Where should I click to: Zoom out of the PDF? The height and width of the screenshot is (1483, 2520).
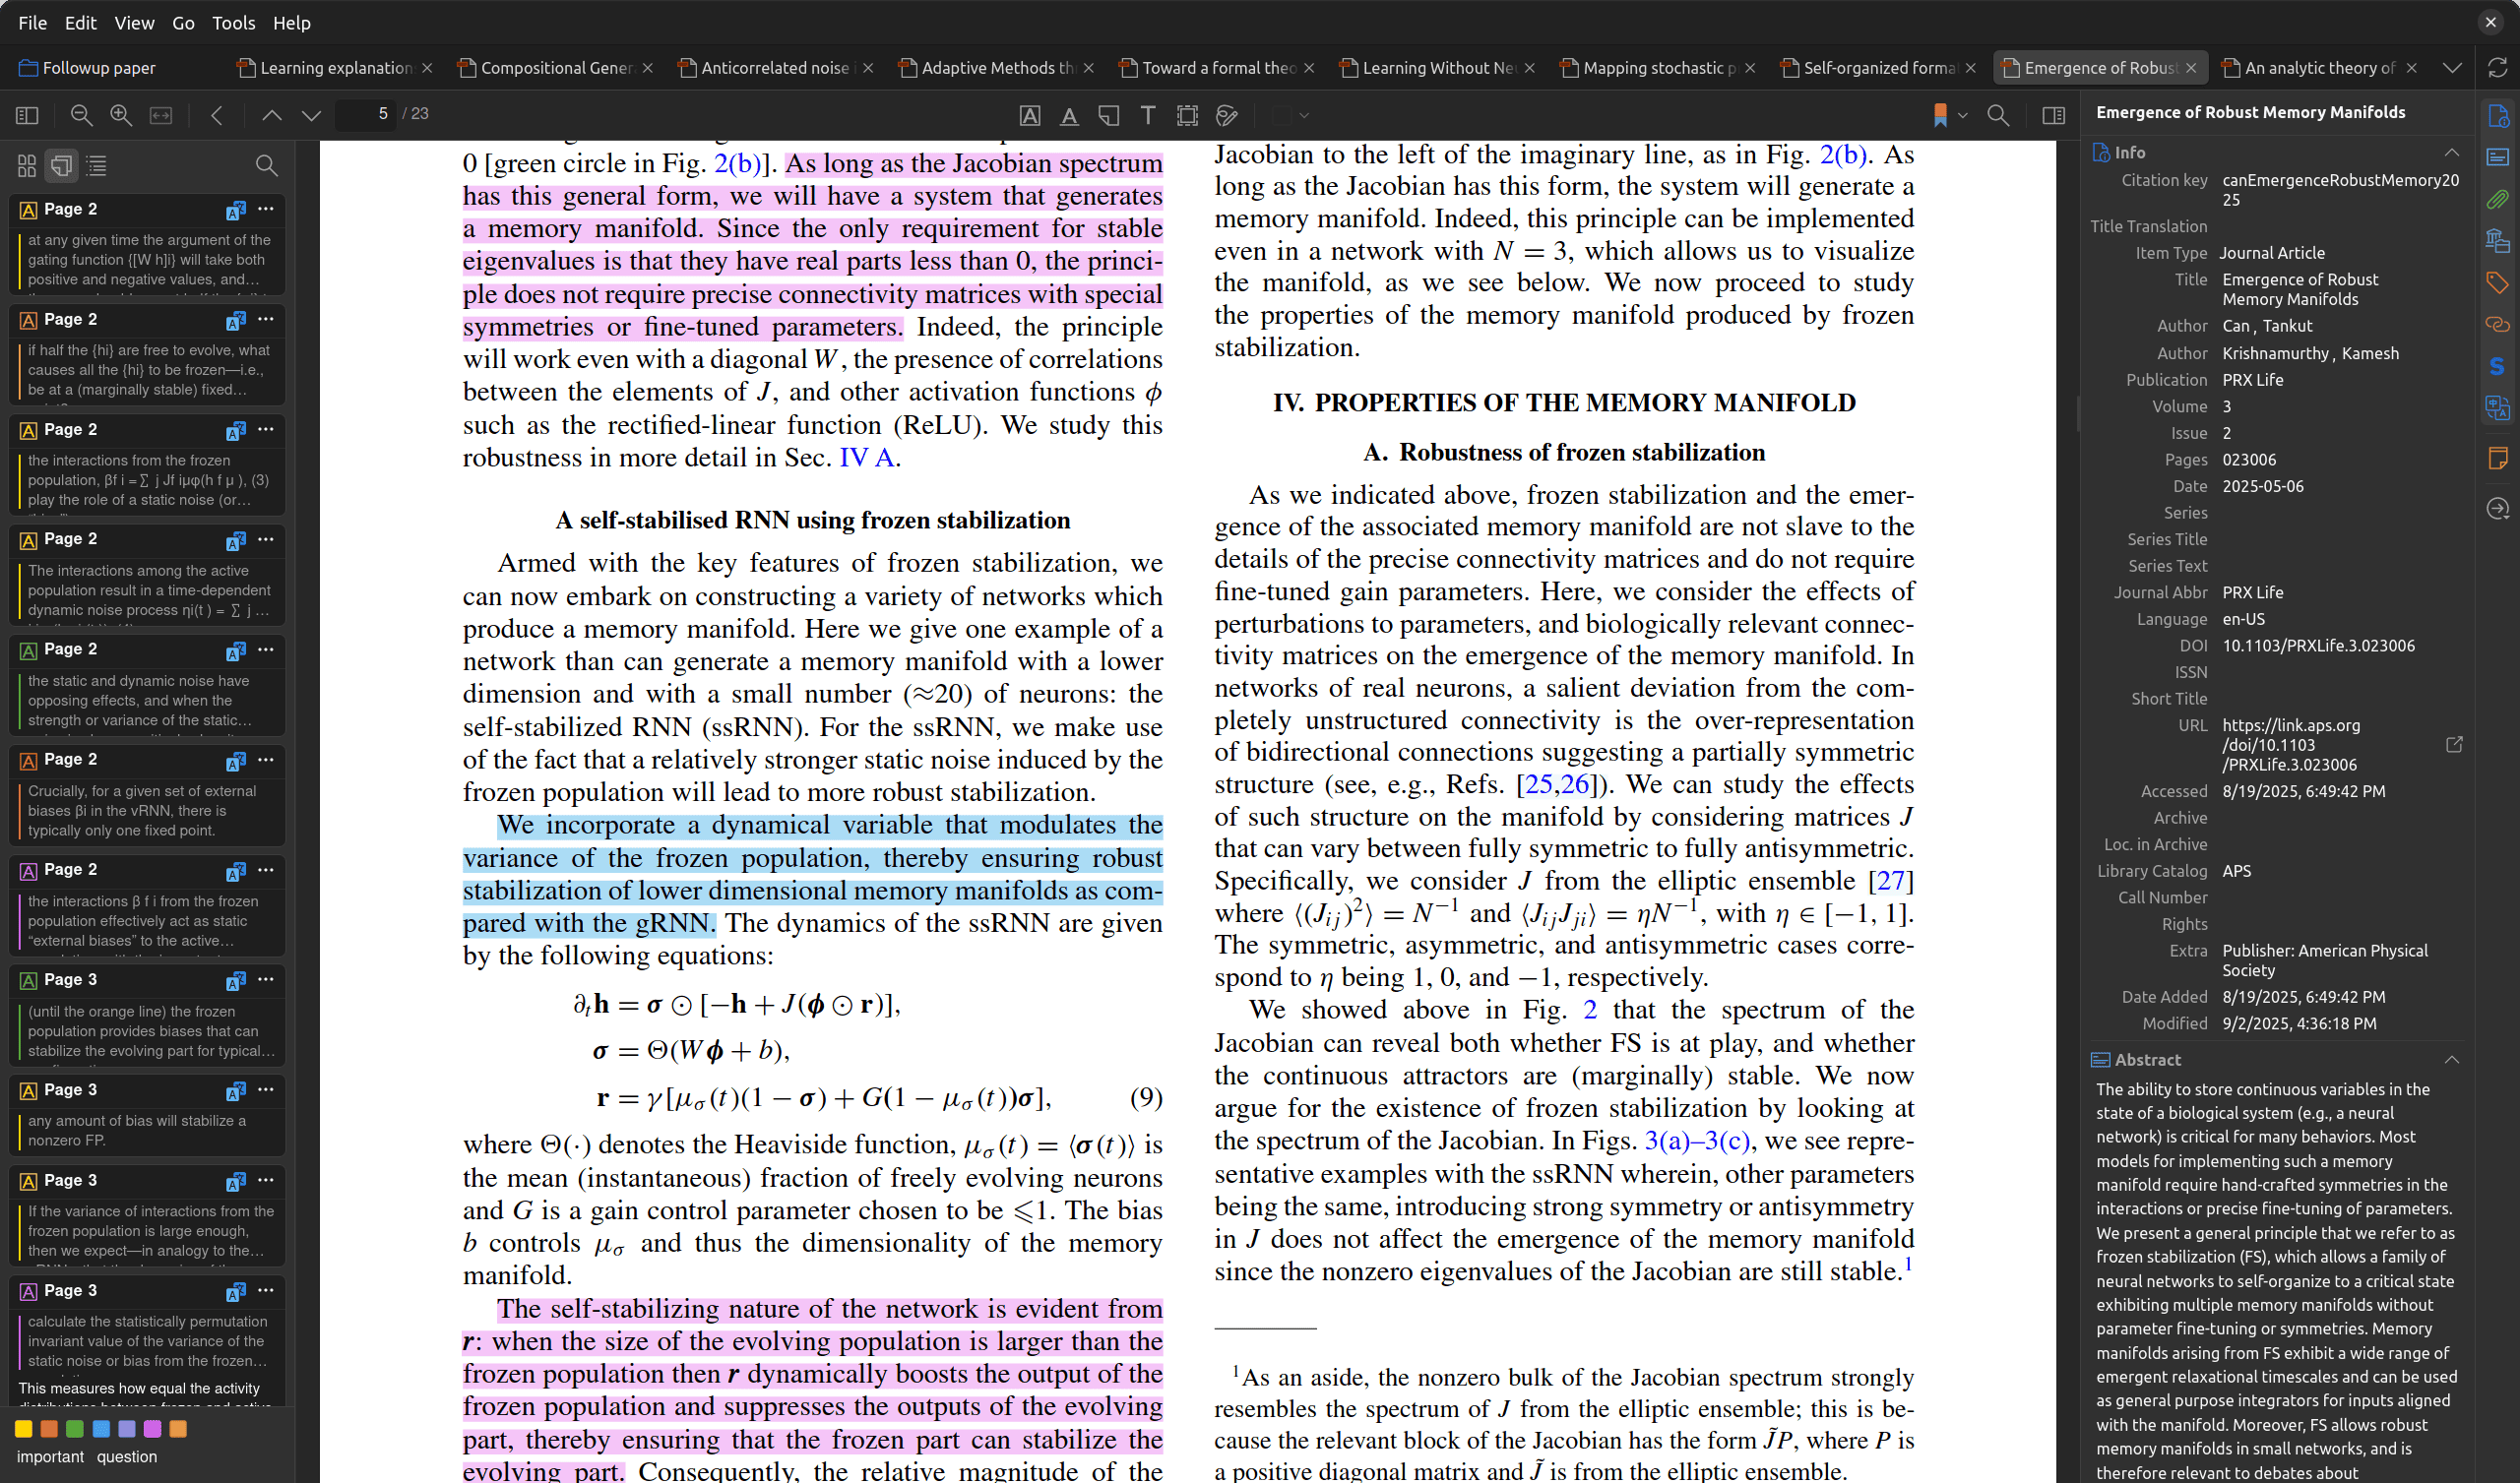click(x=81, y=115)
